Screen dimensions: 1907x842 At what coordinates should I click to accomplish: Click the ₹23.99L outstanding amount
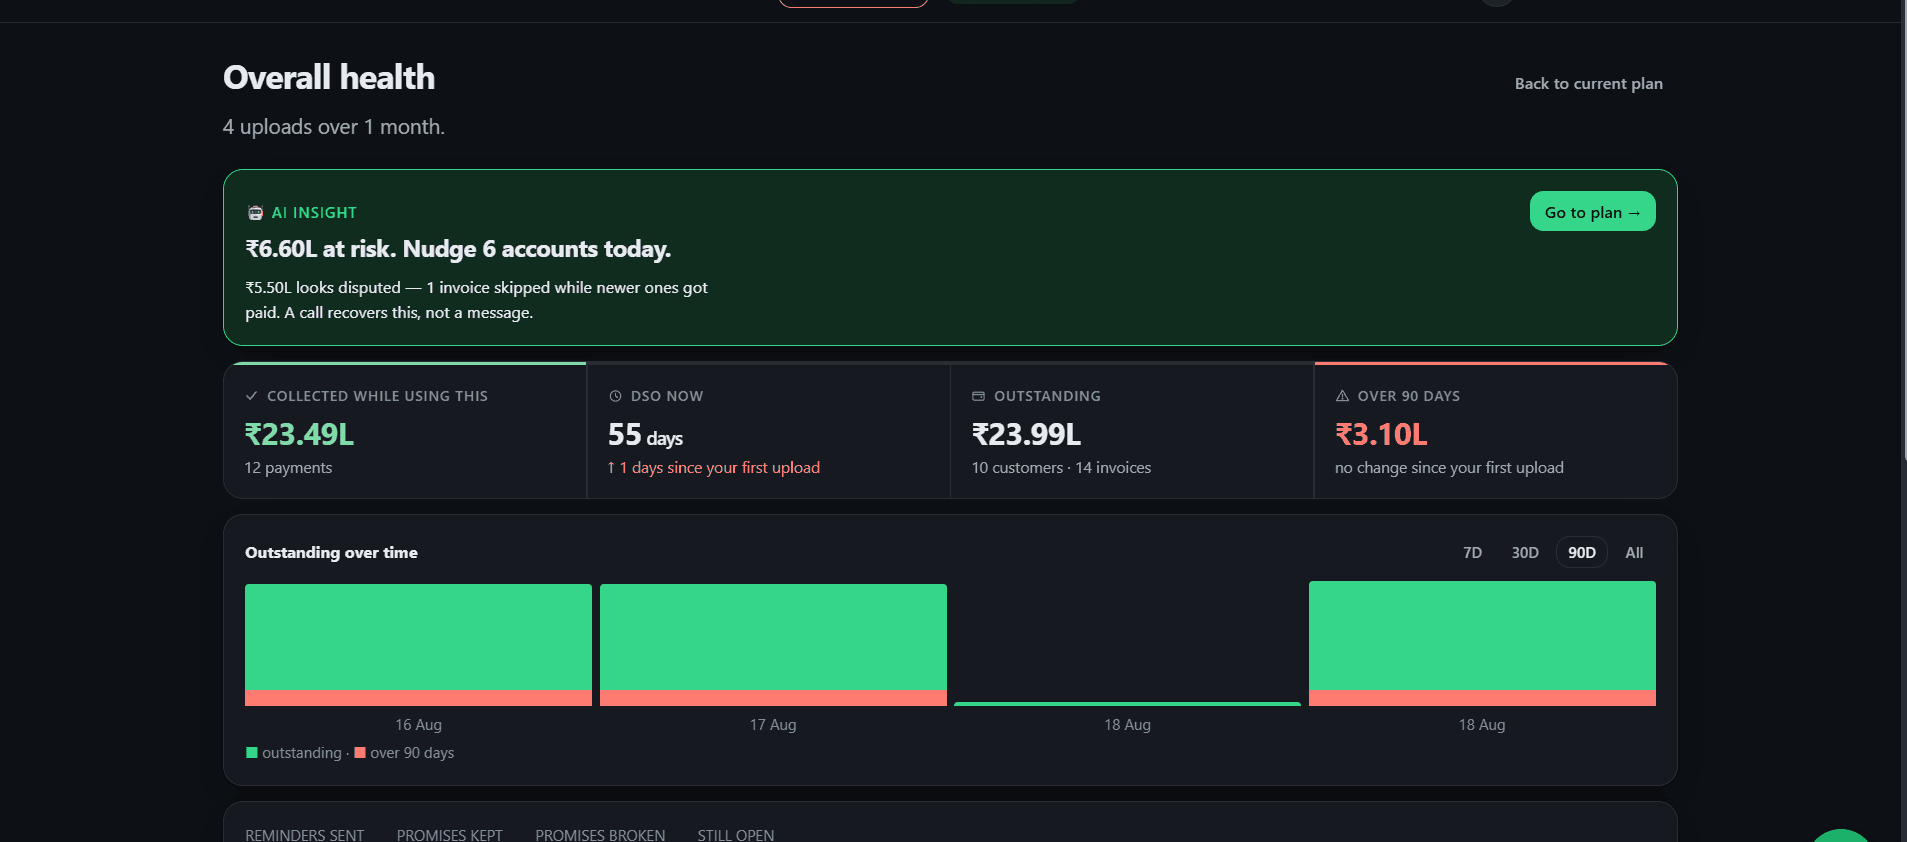[1026, 435]
